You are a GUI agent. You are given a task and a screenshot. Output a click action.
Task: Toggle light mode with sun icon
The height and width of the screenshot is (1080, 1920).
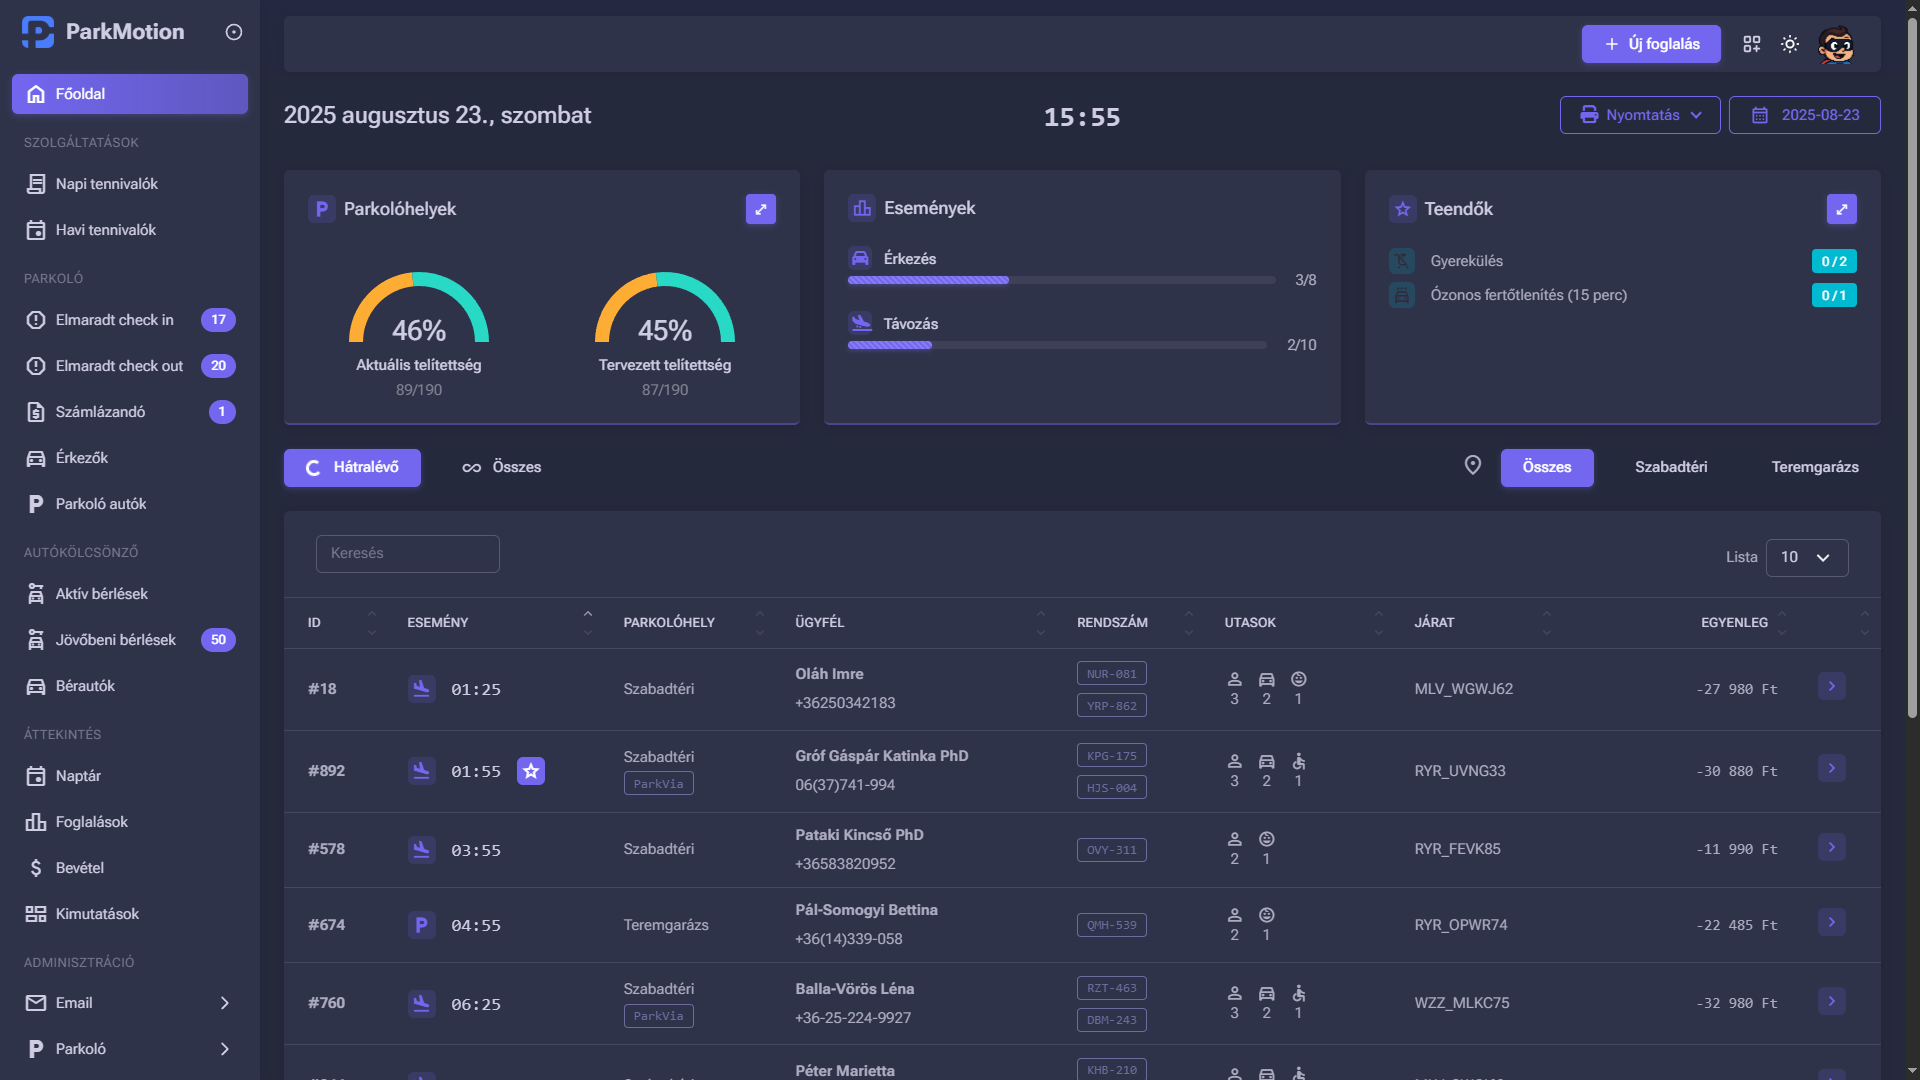1790,44
